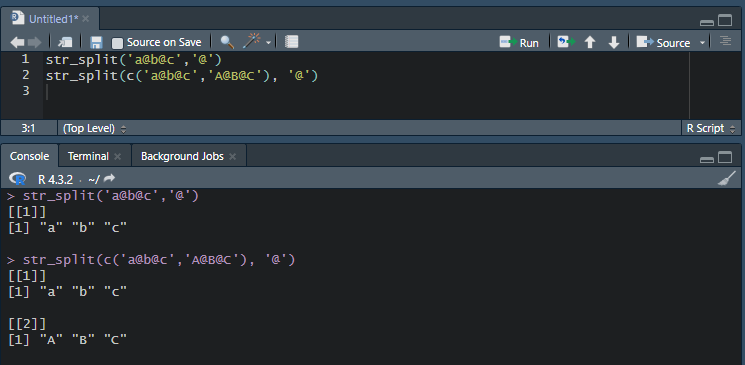Show the document in a new window
The width and height of the screenshot is (745, 365).
click(x=65, y=42)
